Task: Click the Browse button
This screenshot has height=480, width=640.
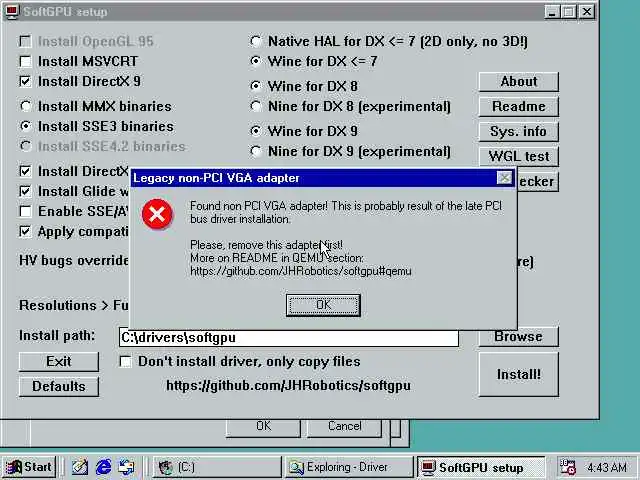Action: (518, 336)
